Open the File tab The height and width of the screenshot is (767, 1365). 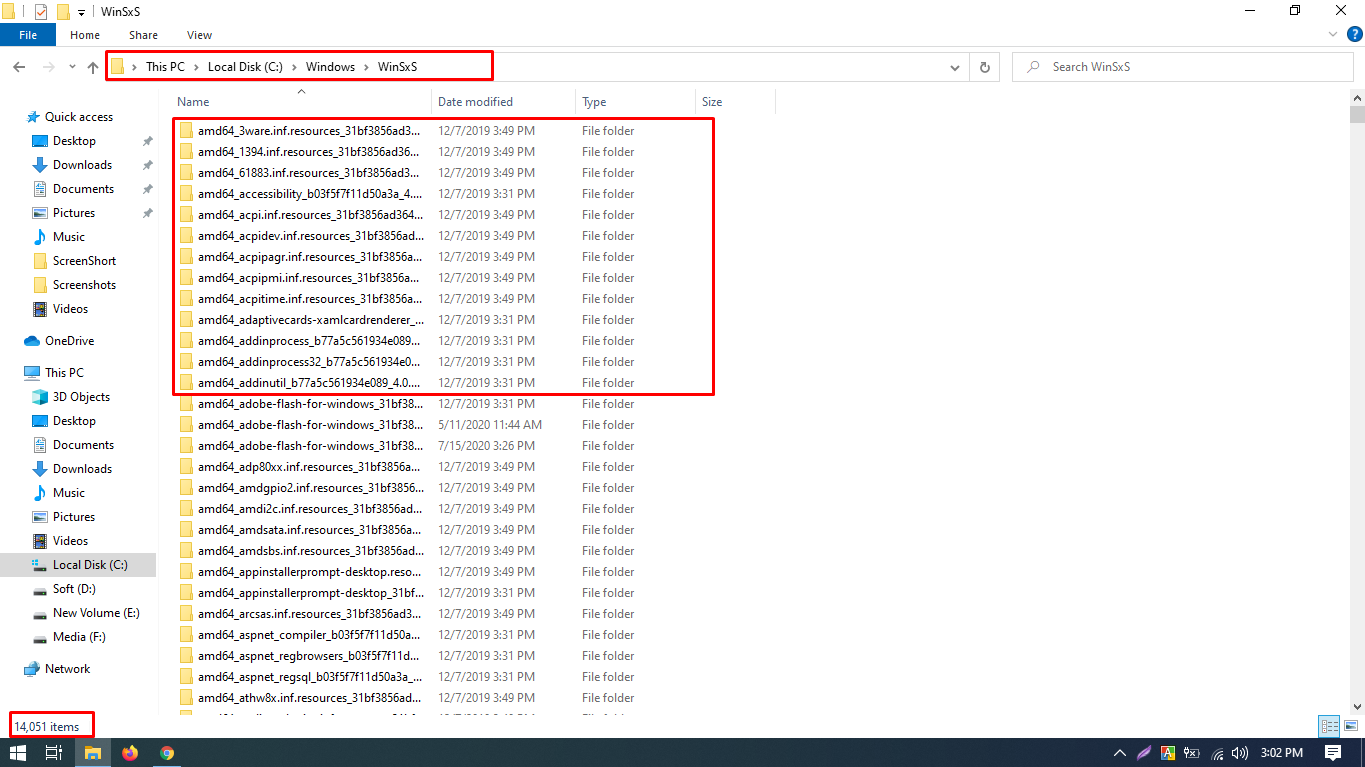(28, 35)
